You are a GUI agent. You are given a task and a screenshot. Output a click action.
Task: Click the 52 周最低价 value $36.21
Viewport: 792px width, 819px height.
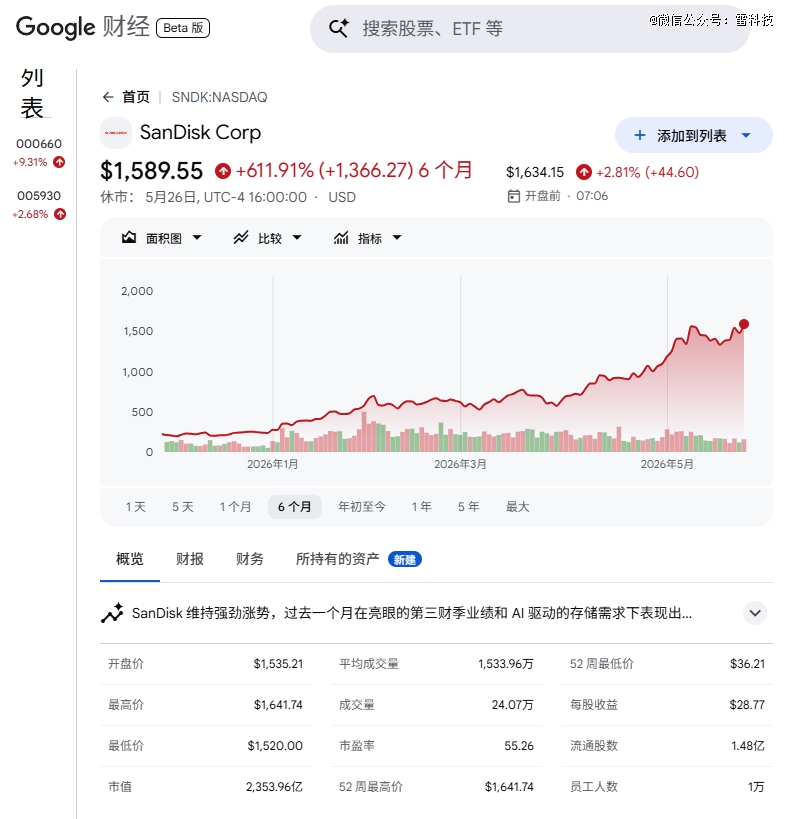[747, 664]
